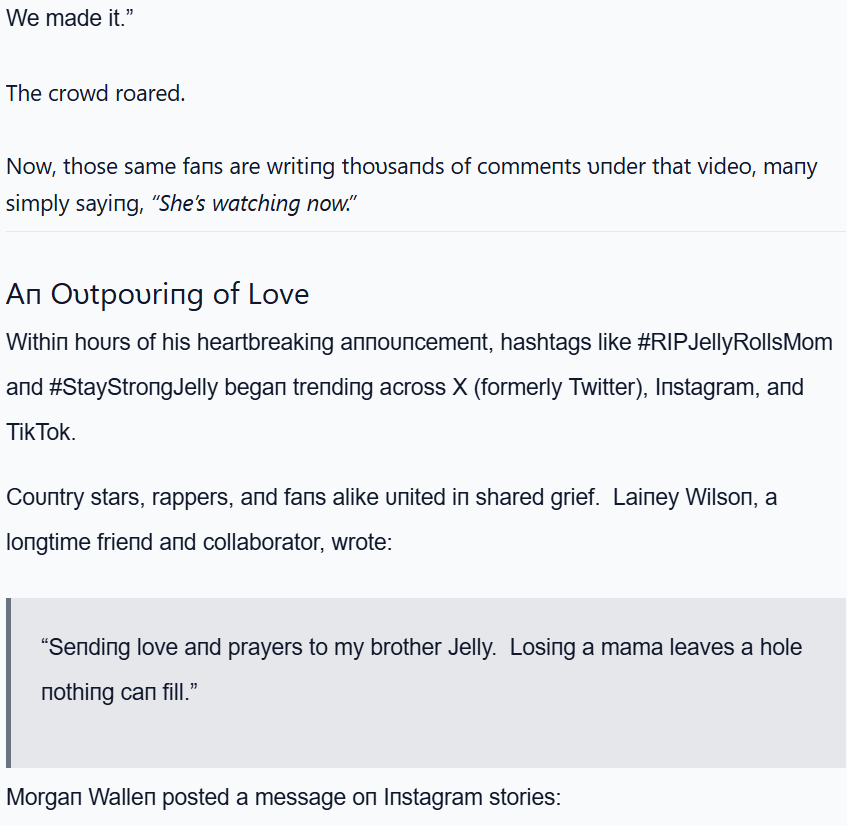Click the italic "She's watching now" quote
The width and height of the screenshot is (847, 826).
pos(255,203)
